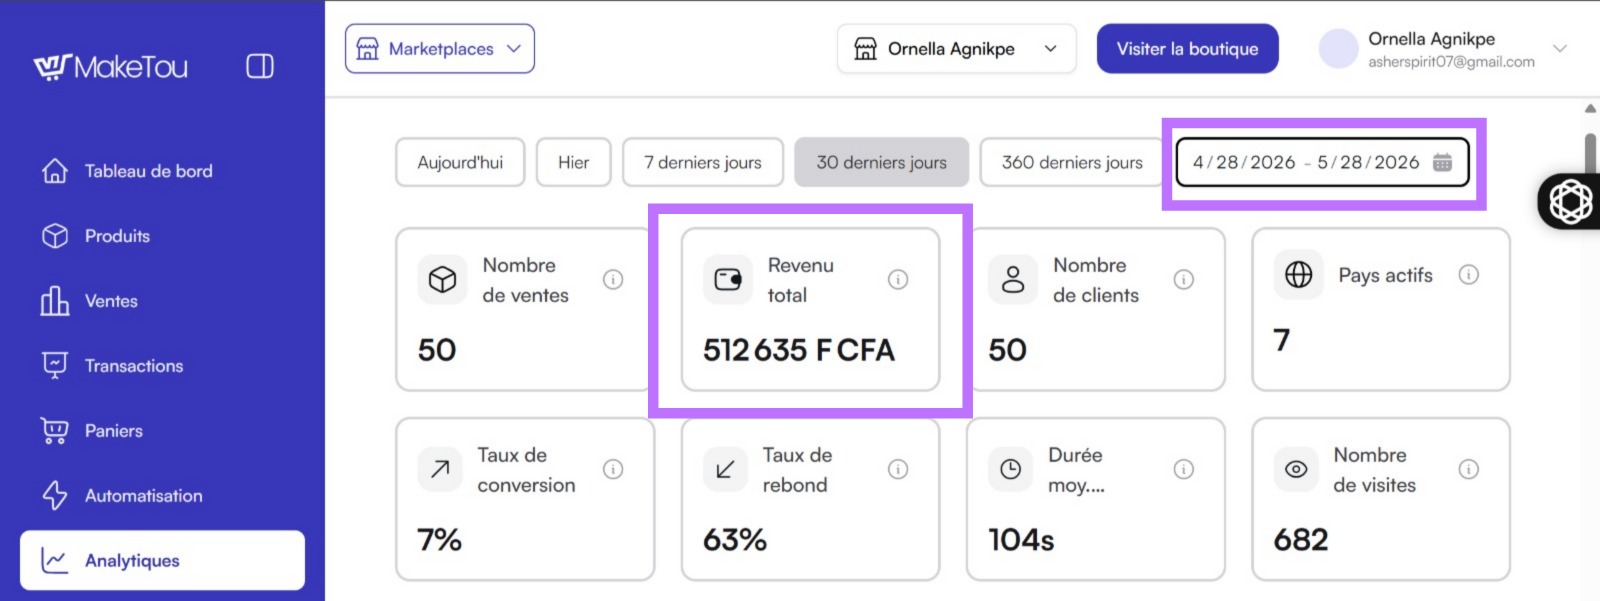The image size is (1600, 601).
Task: Click the clock icon on Durée moy.
Action: (x=1011, y=470)
